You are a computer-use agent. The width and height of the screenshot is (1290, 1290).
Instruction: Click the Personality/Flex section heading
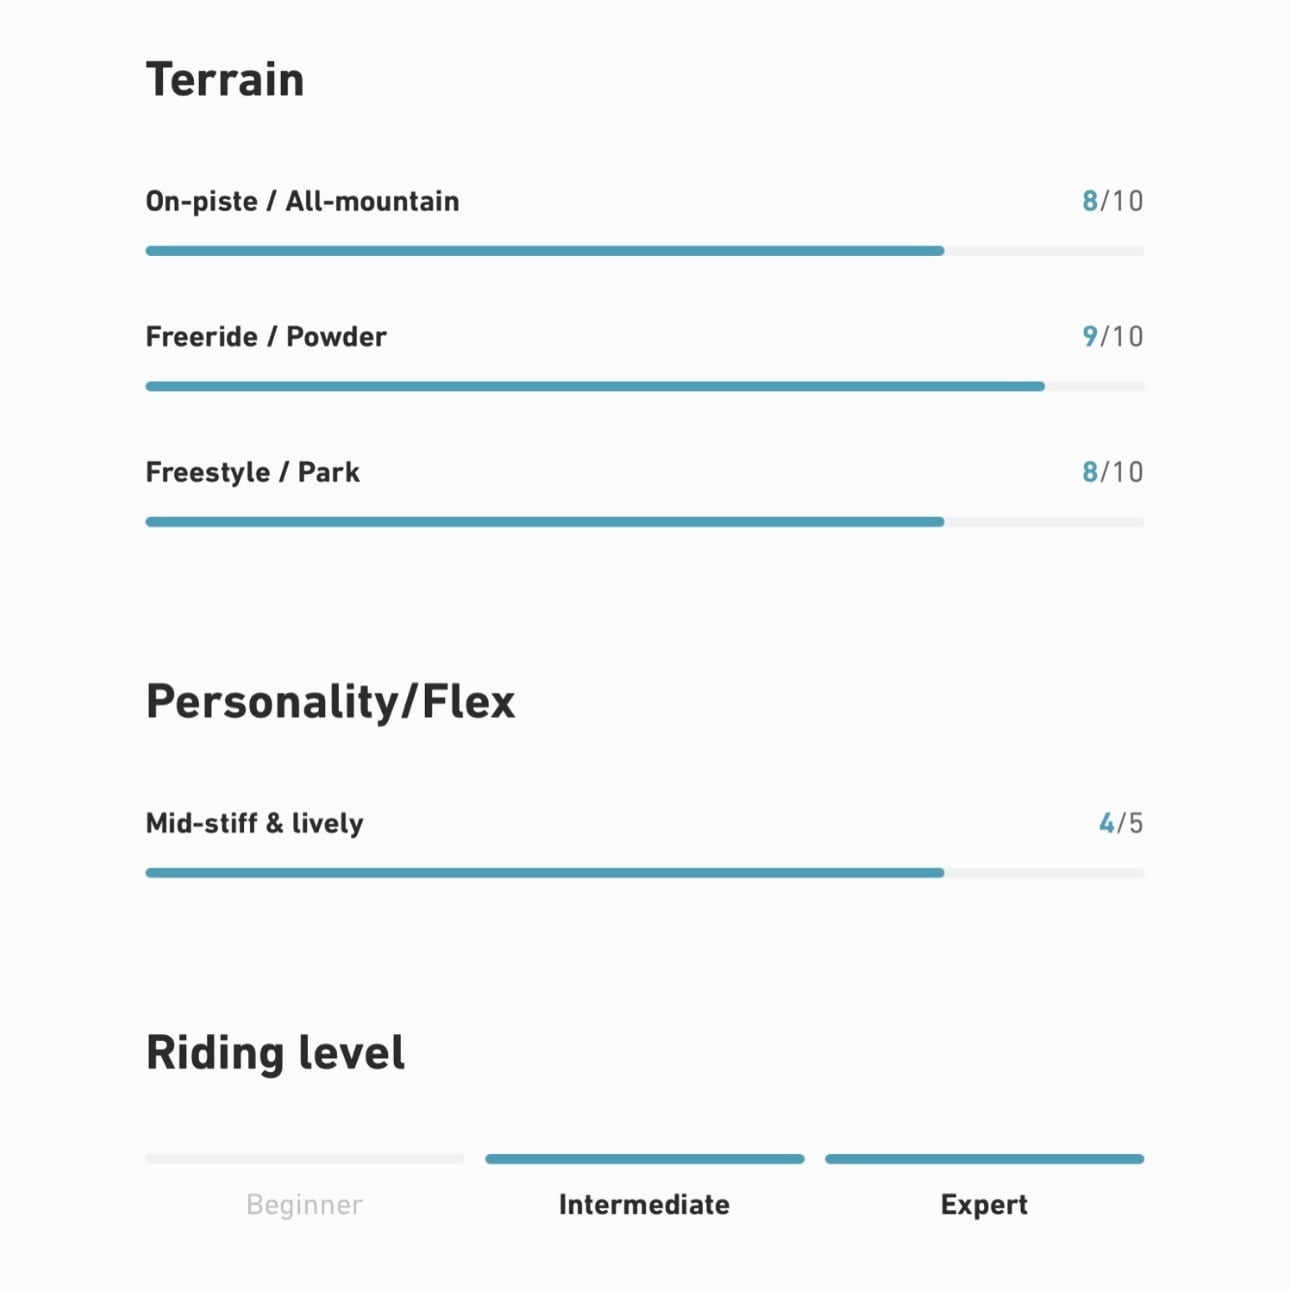coord(330,701)
